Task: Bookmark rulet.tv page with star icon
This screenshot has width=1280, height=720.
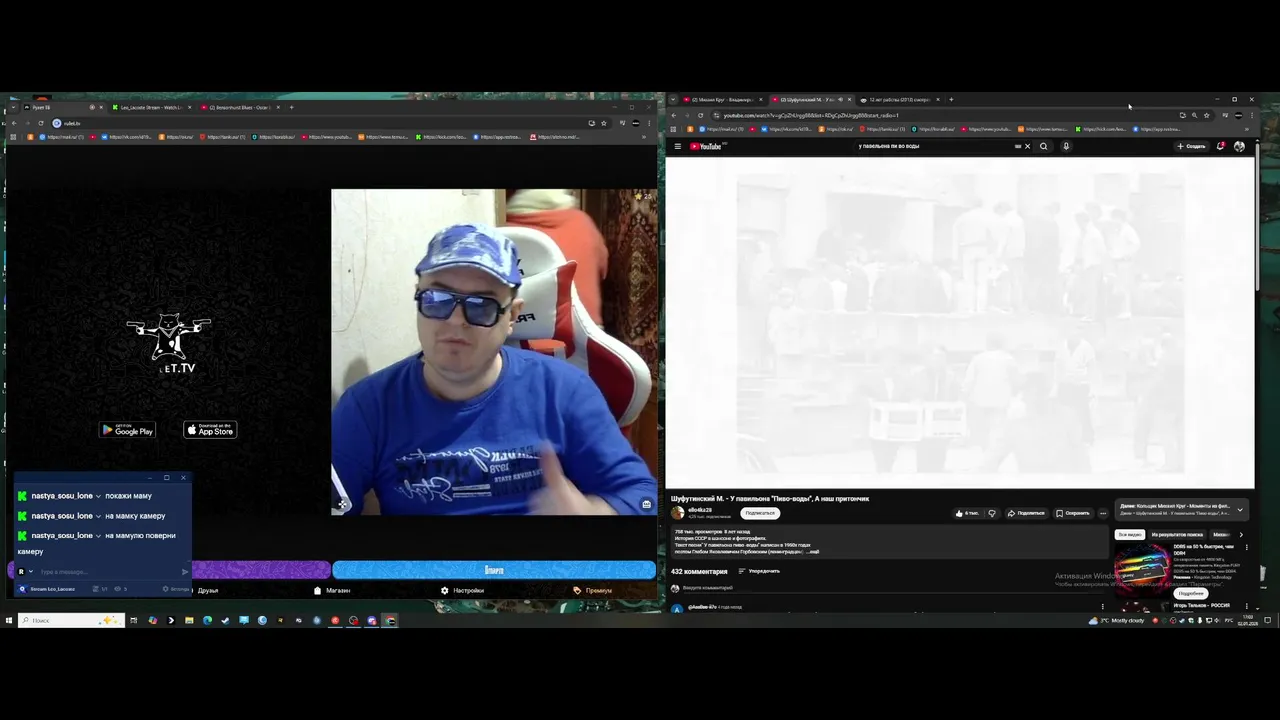Action: [x=604, y=123]
